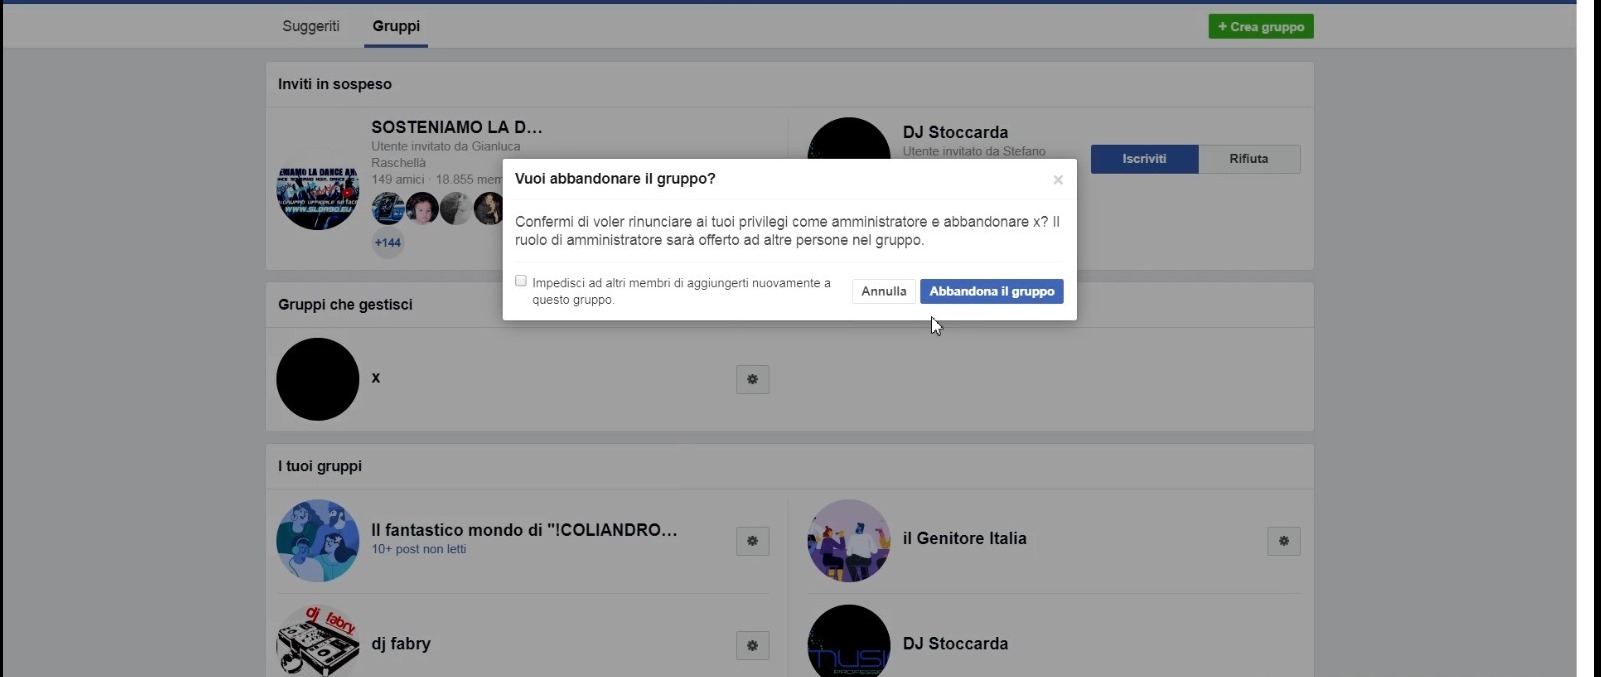The height and width of the screenshot is (677, 1601).
Task: Open the SOSTENIAMO LA D... group link
Action: click(456, 127)
